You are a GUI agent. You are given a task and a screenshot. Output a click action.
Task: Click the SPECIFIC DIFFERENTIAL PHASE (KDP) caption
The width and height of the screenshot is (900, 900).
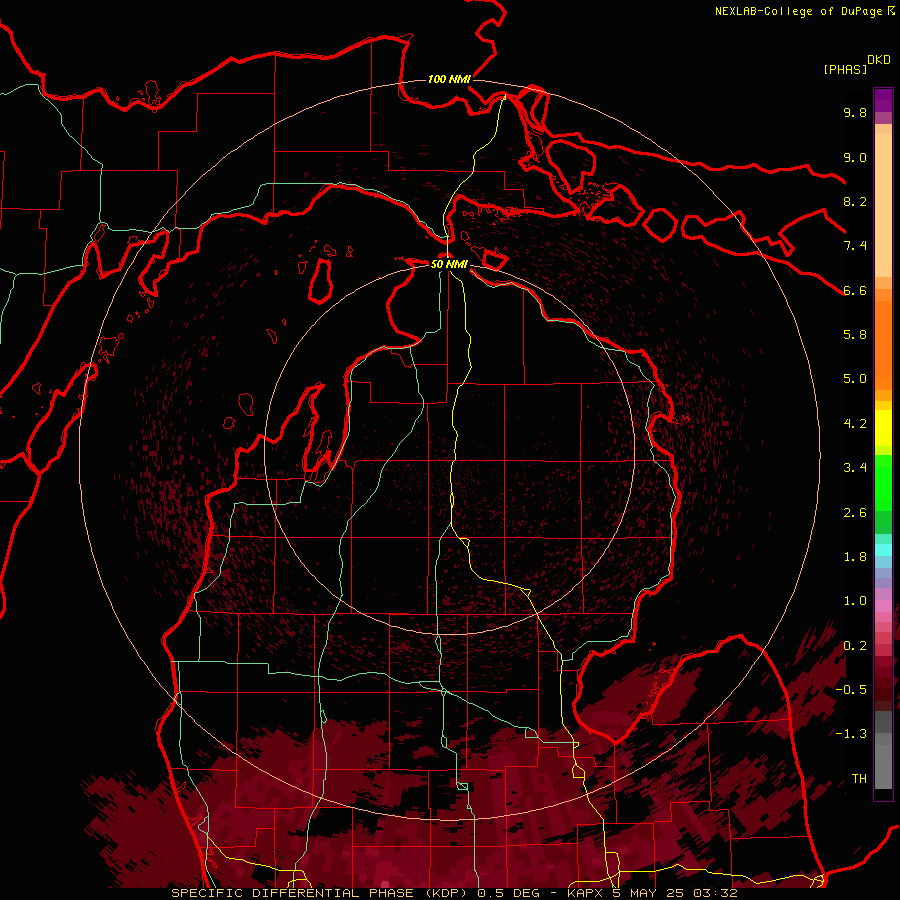317,893
